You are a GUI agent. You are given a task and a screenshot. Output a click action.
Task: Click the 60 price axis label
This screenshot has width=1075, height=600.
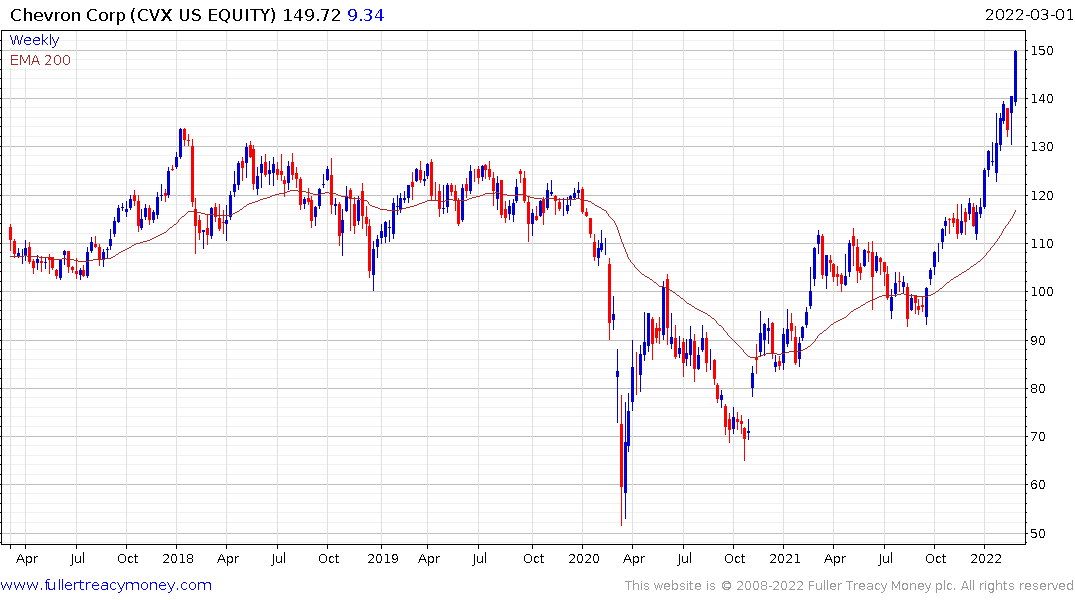pyautogui.click(x=1038, y=485)
